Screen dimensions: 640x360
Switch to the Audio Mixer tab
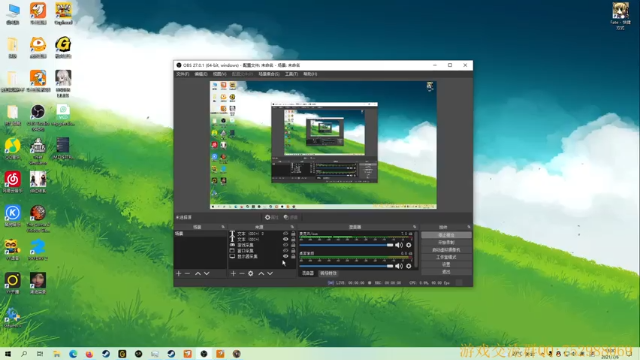308,273
